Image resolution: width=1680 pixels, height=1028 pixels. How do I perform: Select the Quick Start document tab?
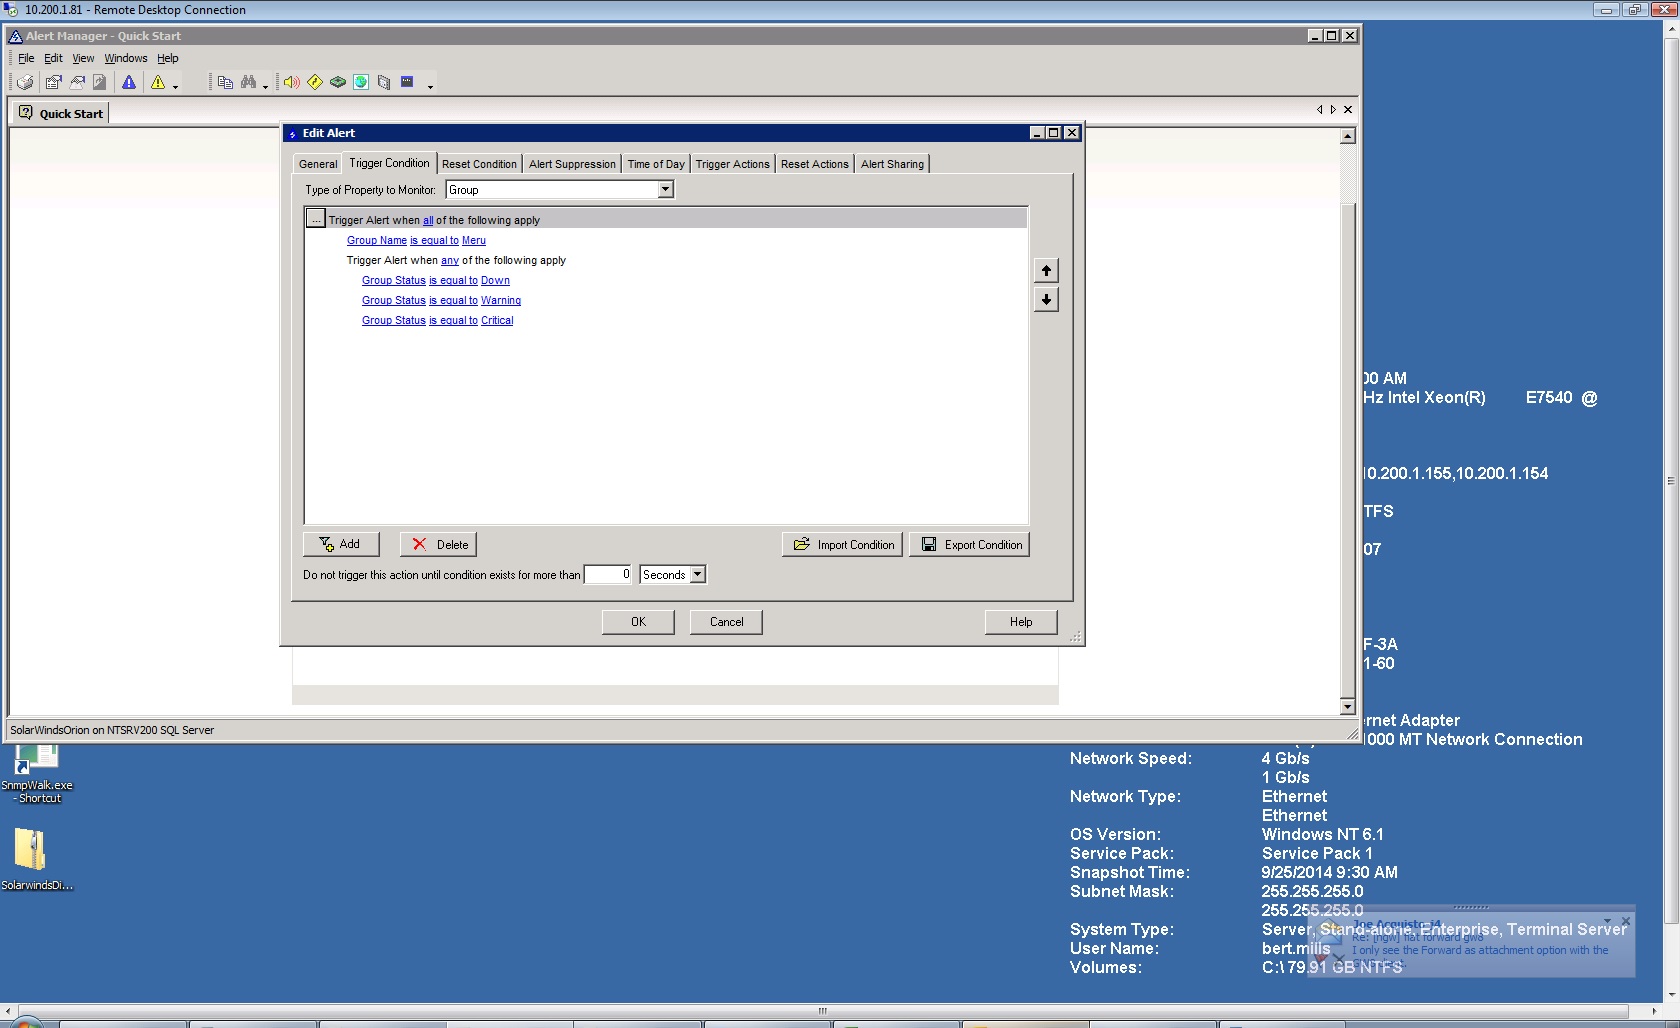point(62,113)
